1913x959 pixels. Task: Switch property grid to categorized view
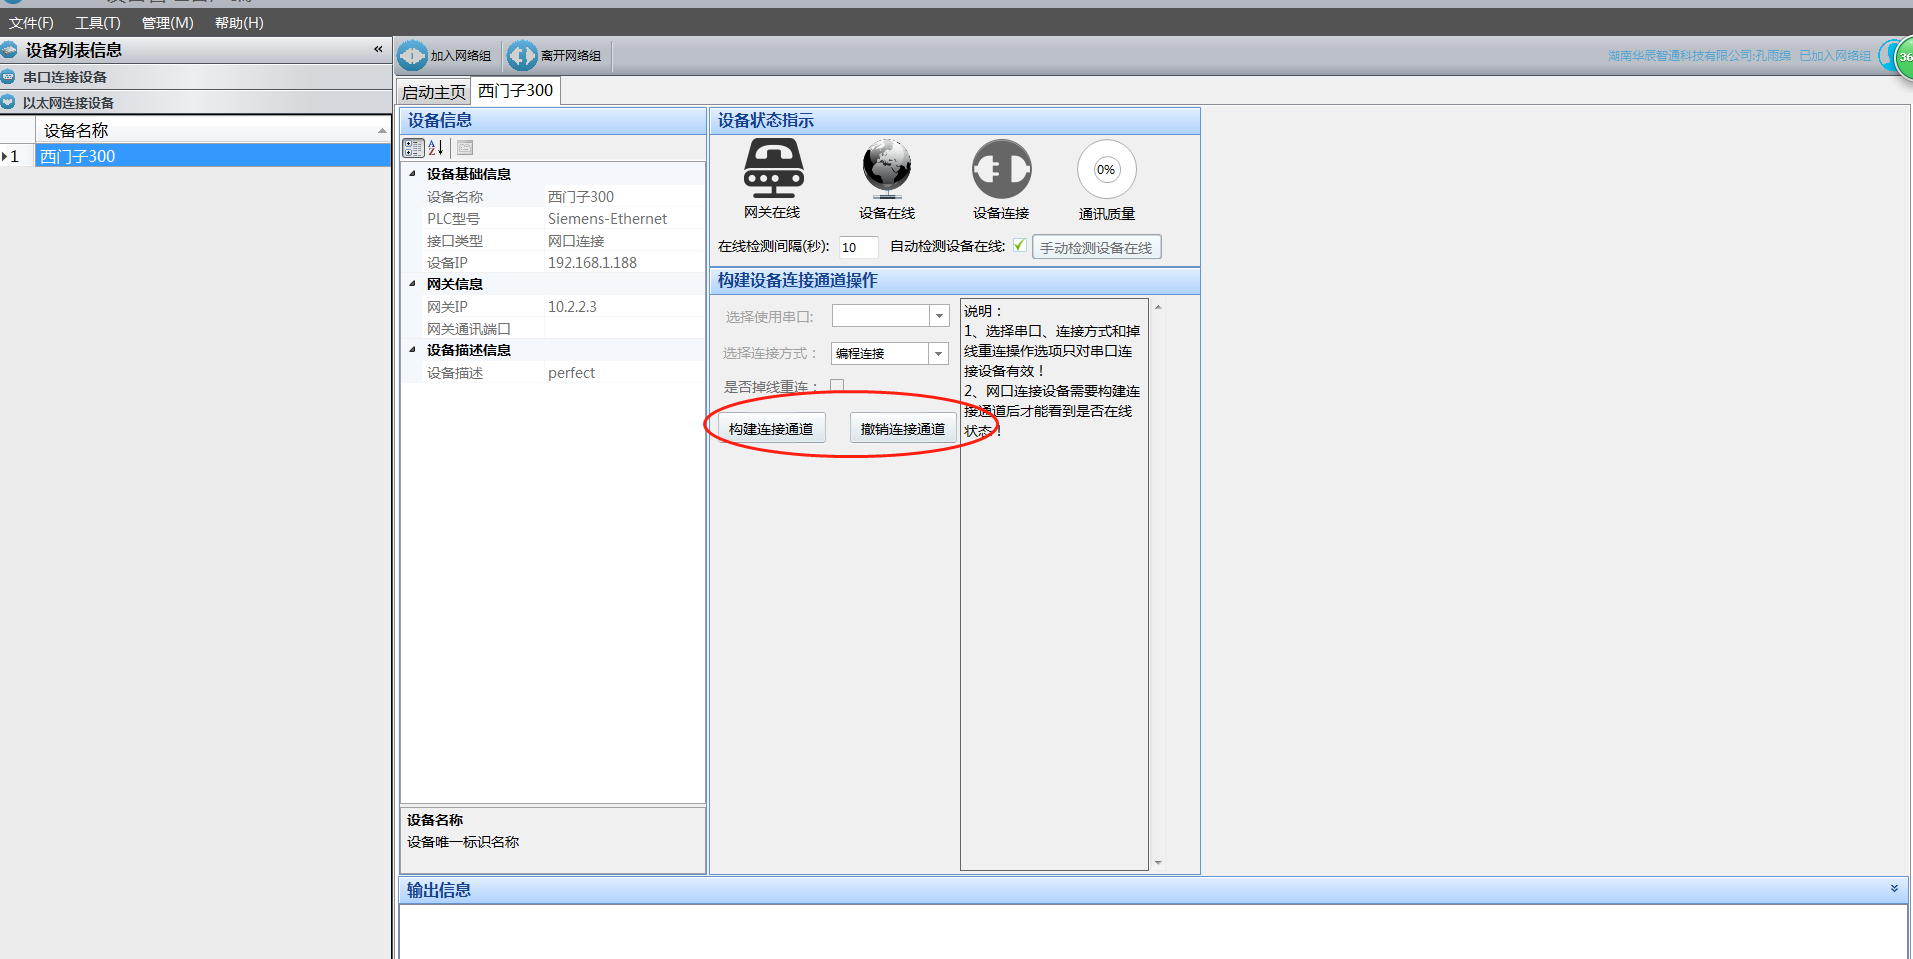[413, 148]
